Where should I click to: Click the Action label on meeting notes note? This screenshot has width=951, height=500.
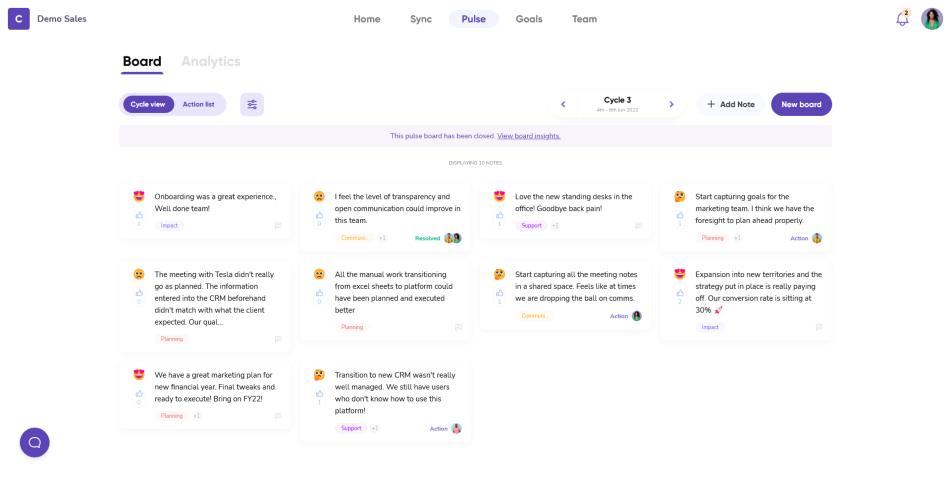point(619,316)
